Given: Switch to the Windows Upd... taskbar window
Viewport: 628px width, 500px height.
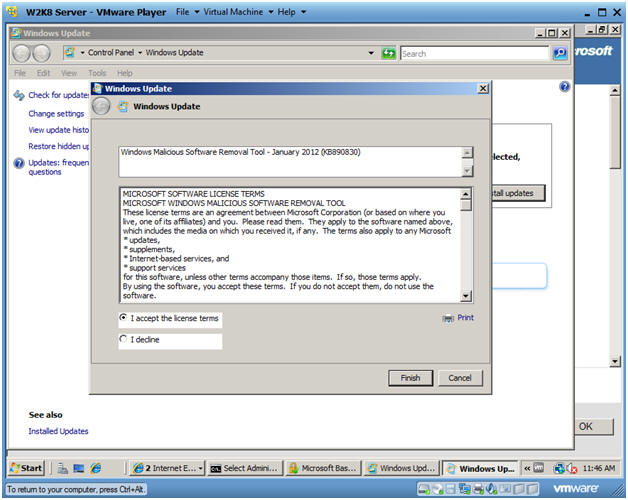Looking at the screenshot, I should coord(402,468).
